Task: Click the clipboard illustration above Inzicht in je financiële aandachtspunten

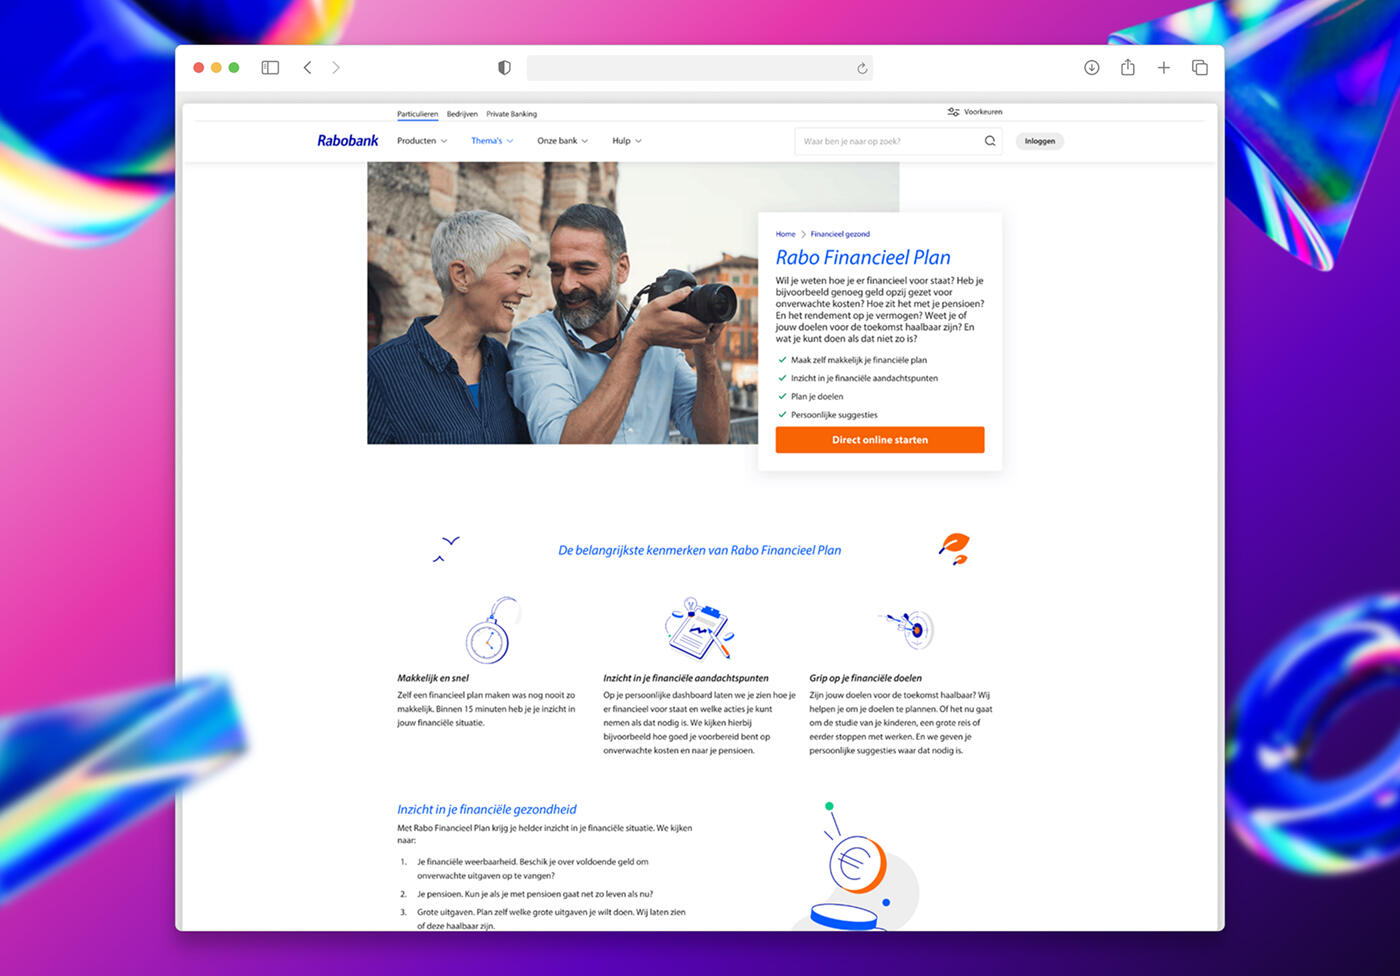Action: click(699, 629)
